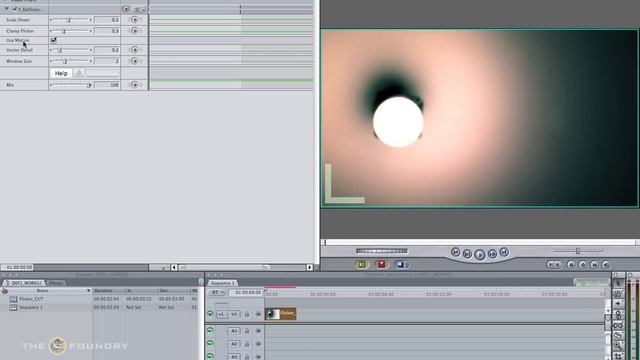This screenshot has height=360, width=640.
Task: Open the F_Deflicker filter options dropdown
Action: tap(140, 9)
